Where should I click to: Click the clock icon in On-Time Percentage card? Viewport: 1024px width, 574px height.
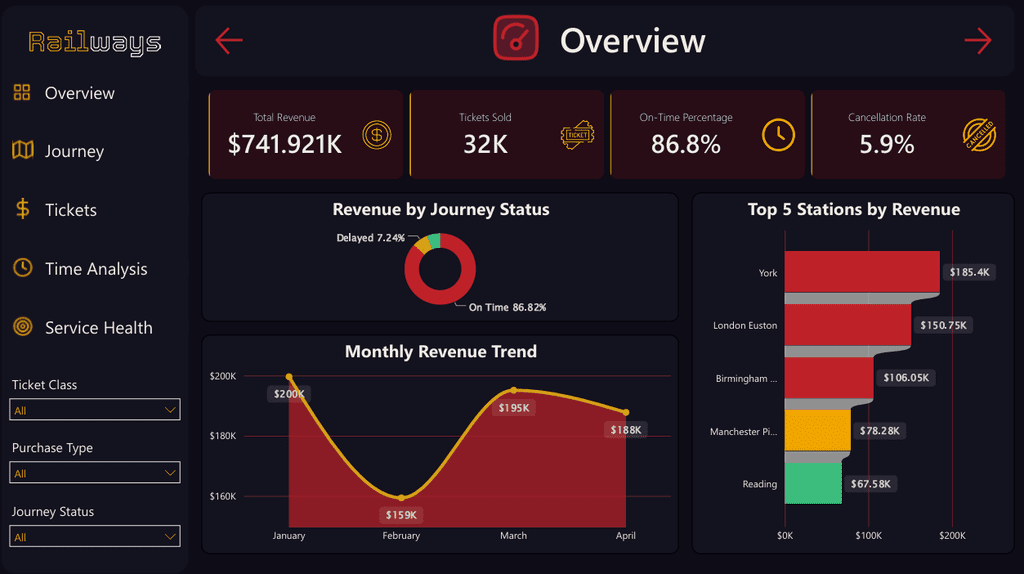778,135
